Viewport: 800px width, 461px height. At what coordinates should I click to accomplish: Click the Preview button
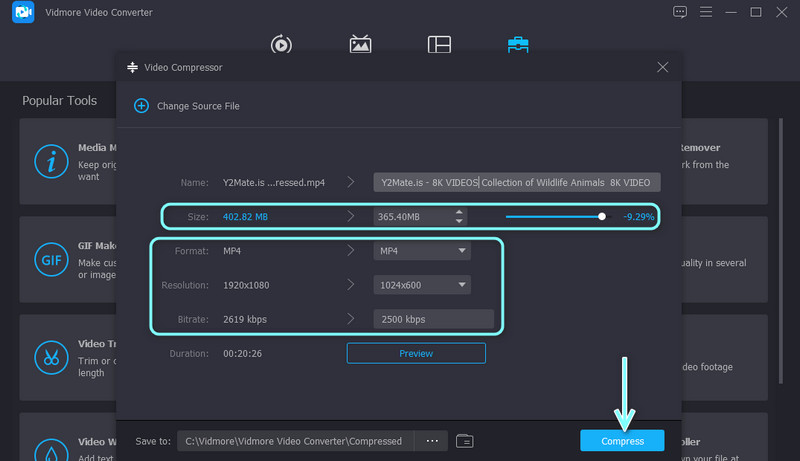point(416,353)
